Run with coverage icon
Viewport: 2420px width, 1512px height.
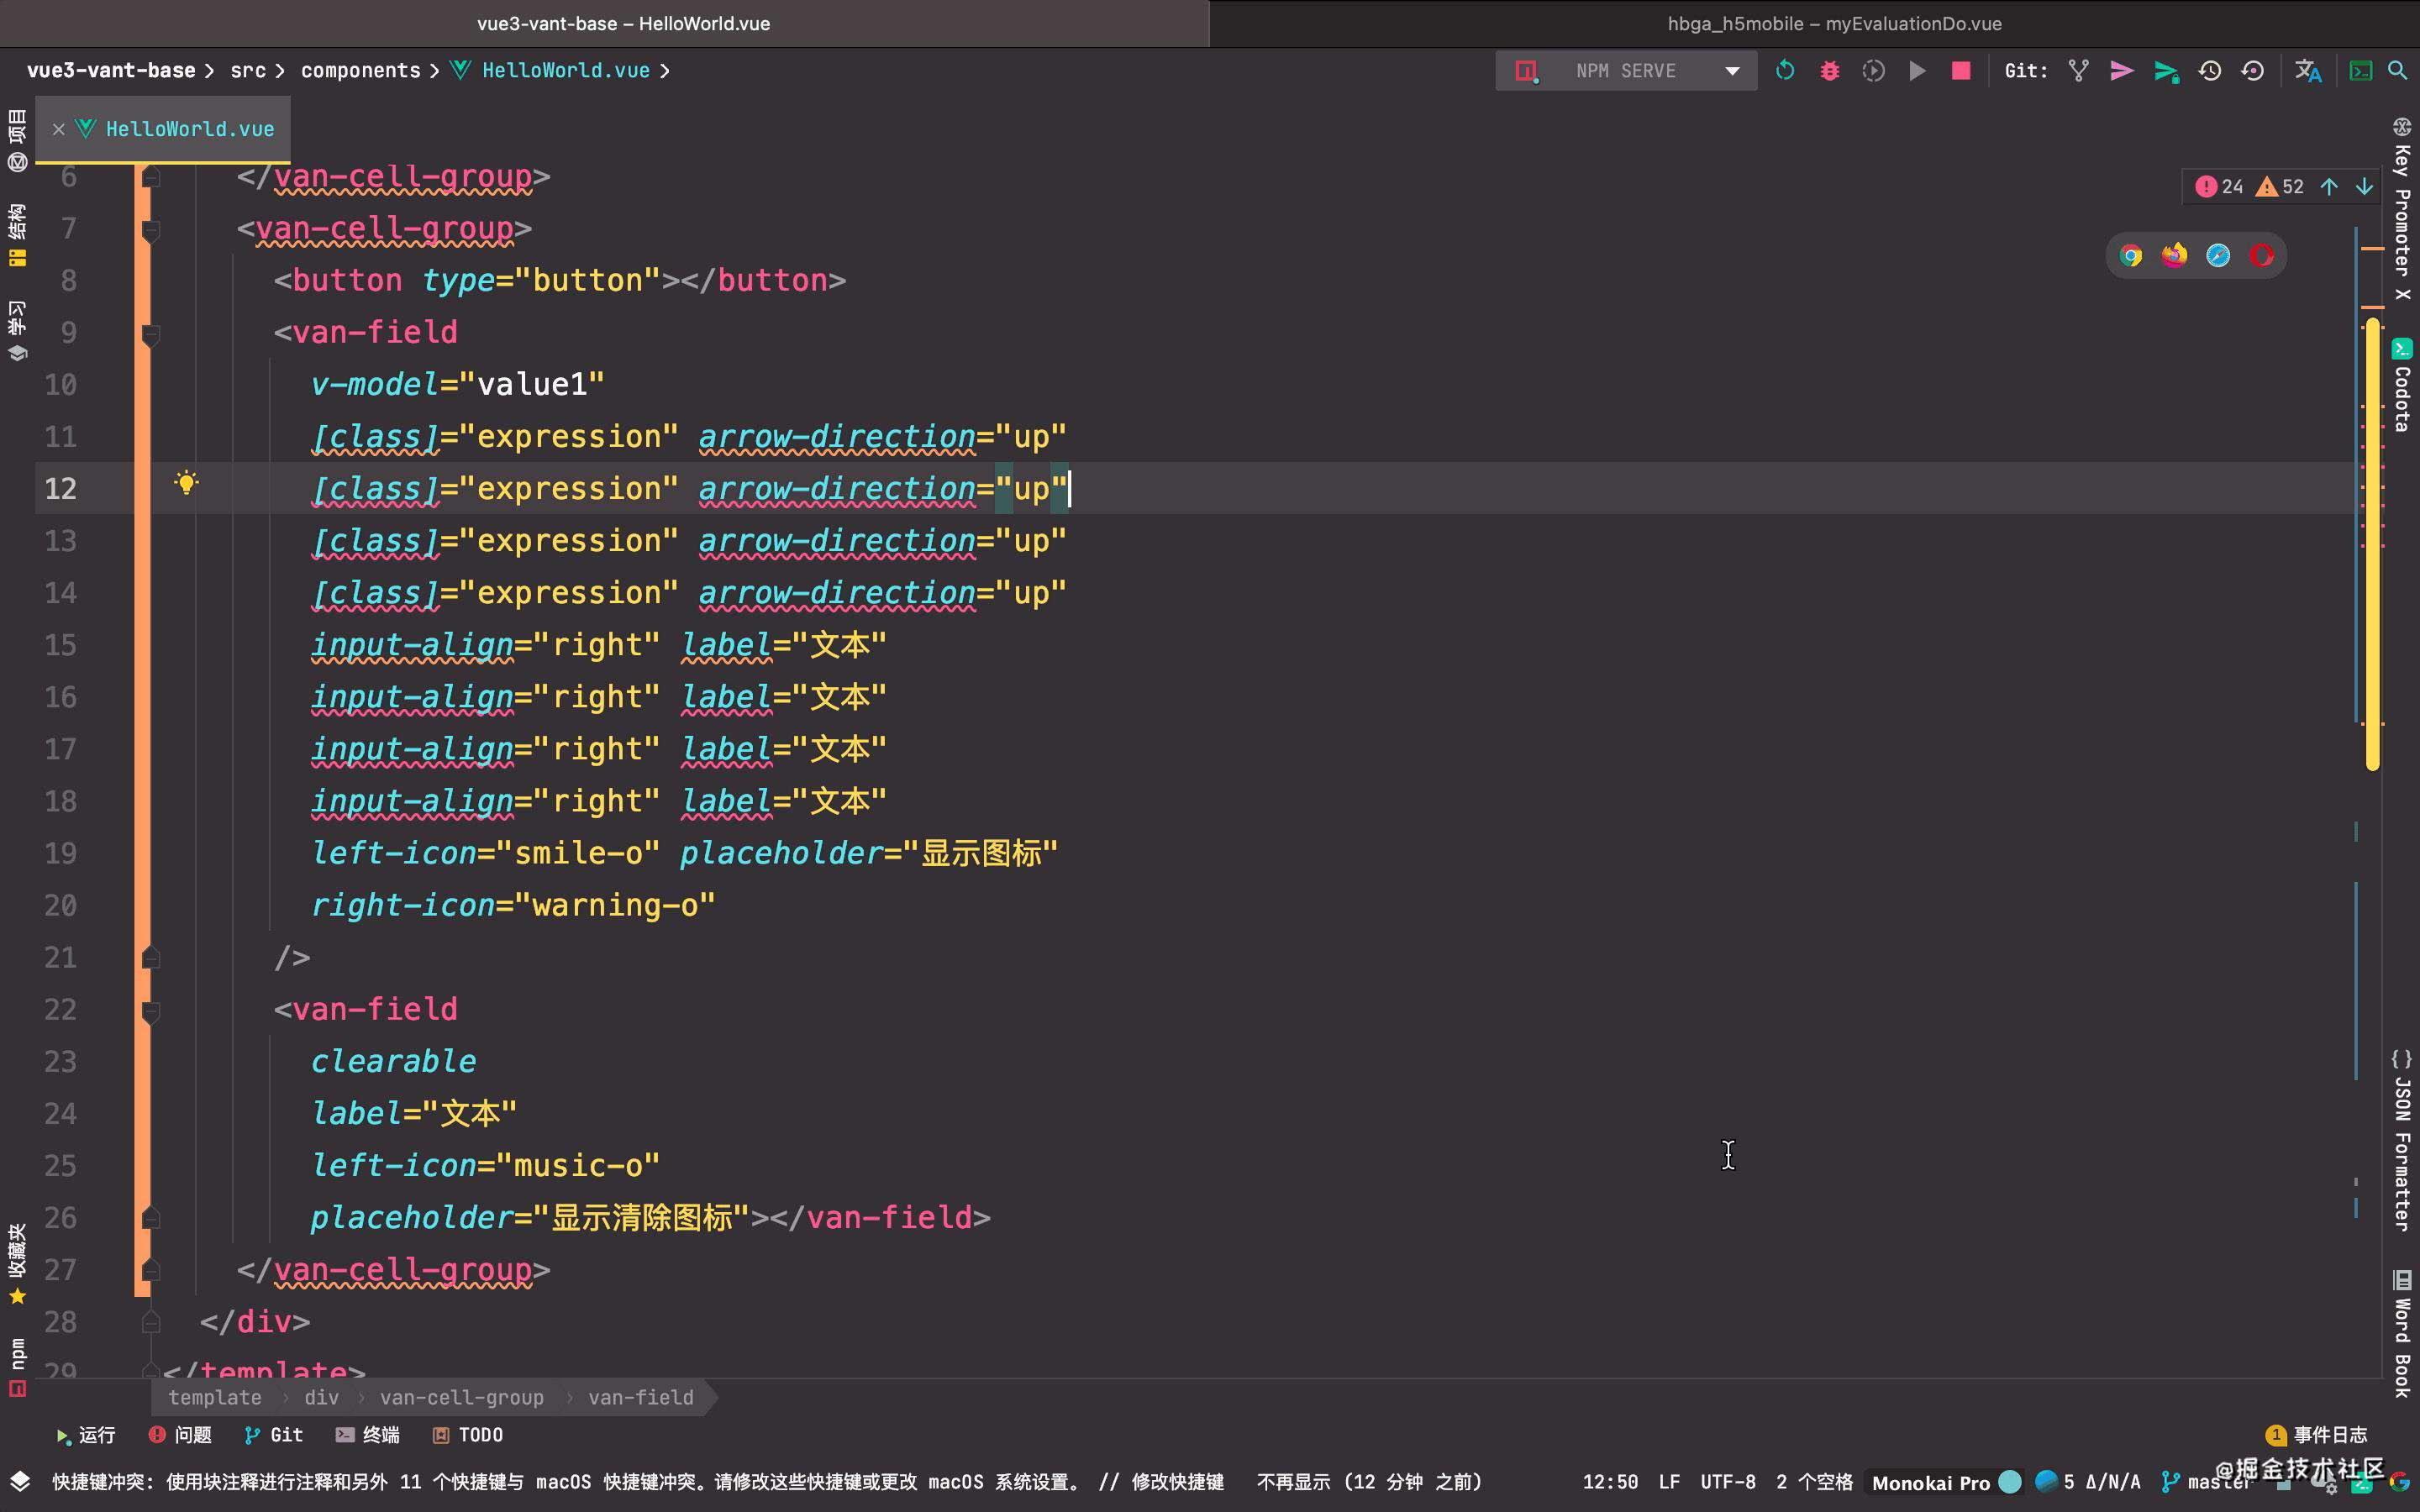[x=1873, y=71]
